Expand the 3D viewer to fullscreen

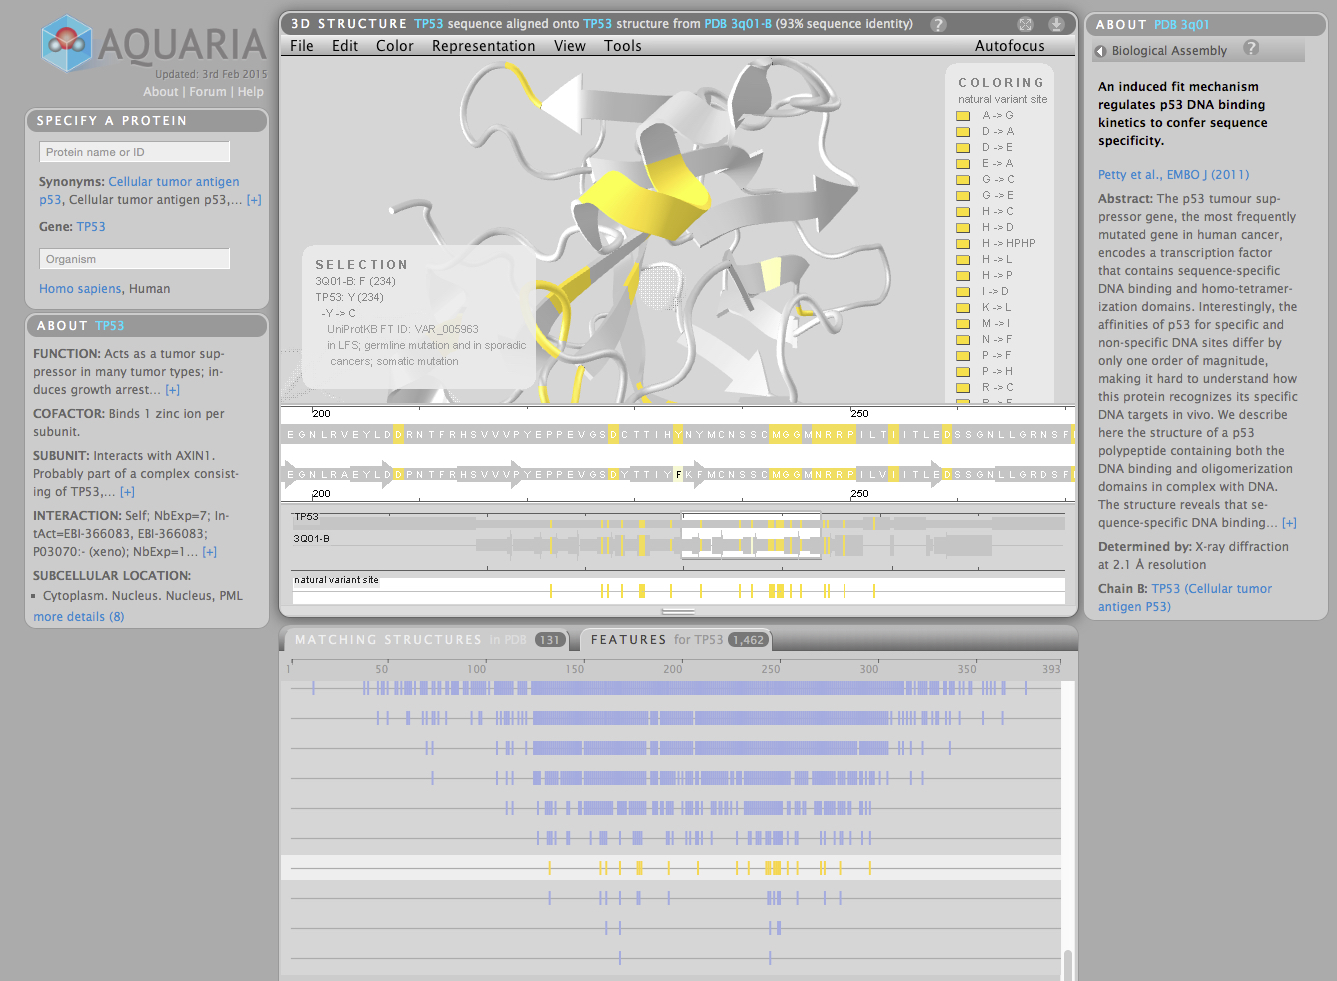[1025, 24]
